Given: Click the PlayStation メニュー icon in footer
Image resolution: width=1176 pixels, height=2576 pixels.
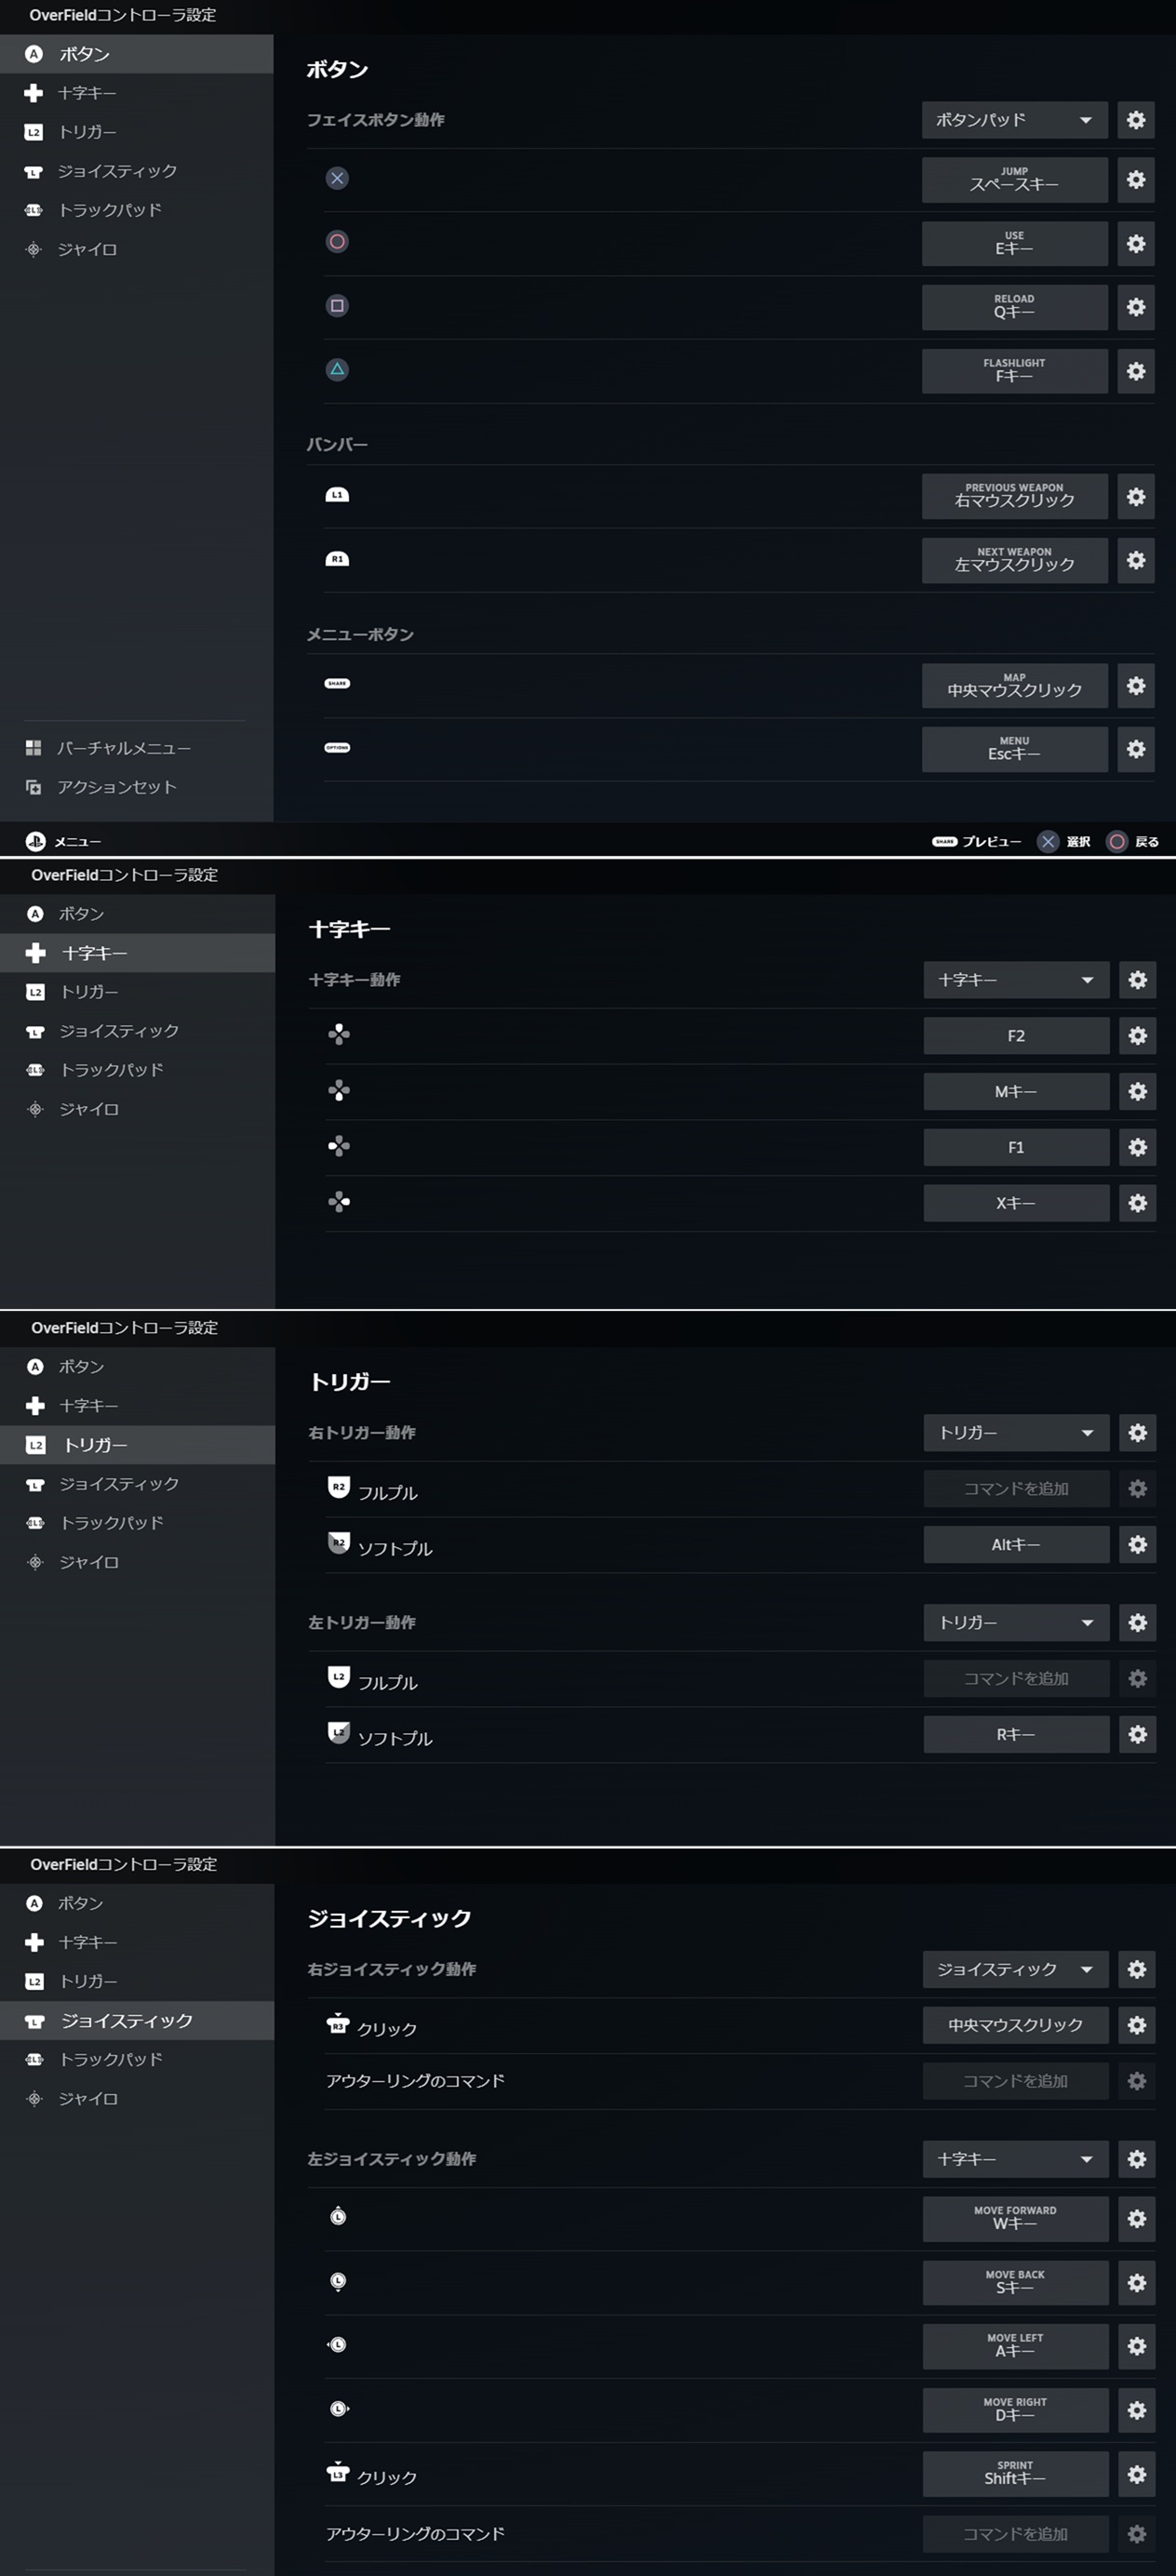Looking at the screenshot, I should tap(35, 842).
